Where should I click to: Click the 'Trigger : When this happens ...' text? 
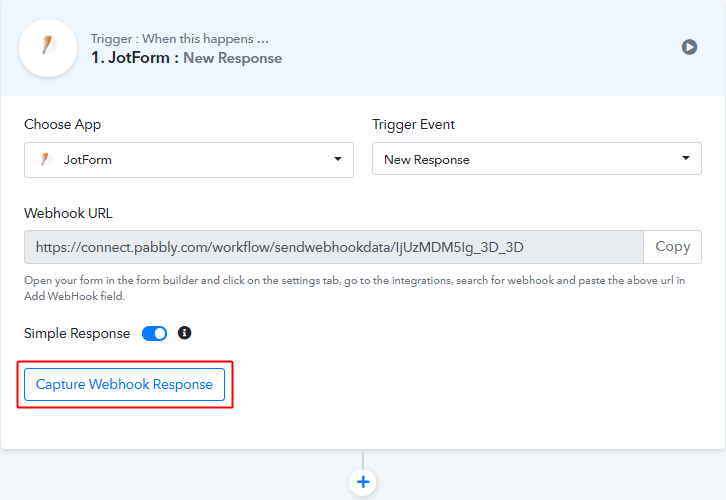[x=180, y=39]
